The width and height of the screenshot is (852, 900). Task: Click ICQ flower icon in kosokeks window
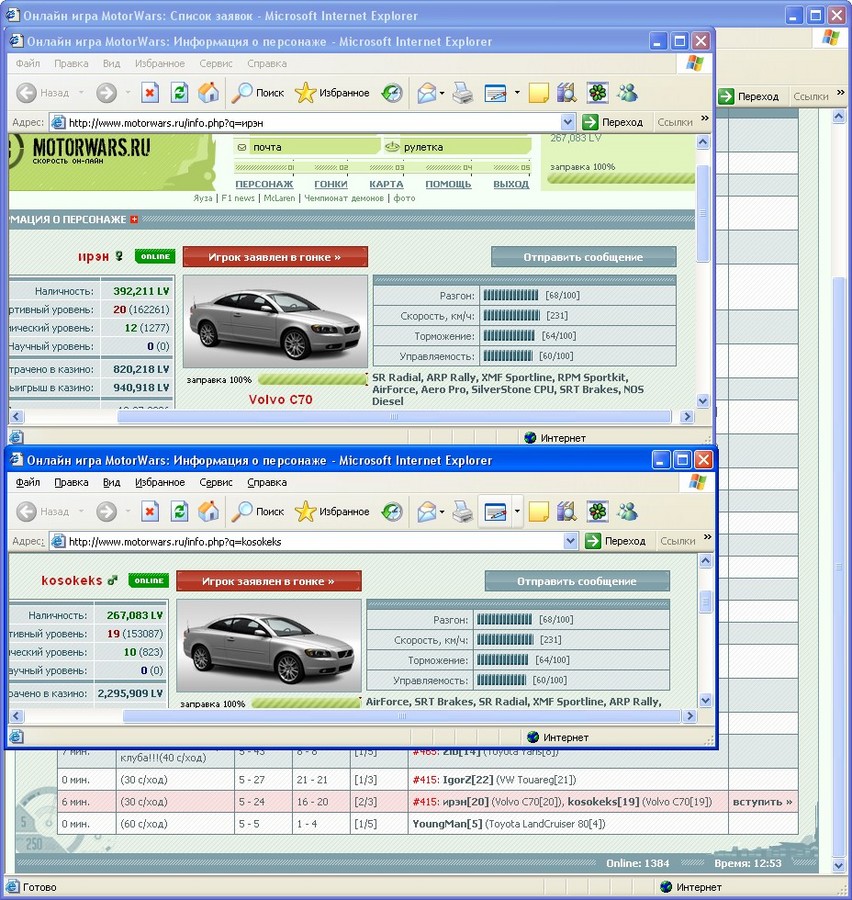(x=598, y=511)
